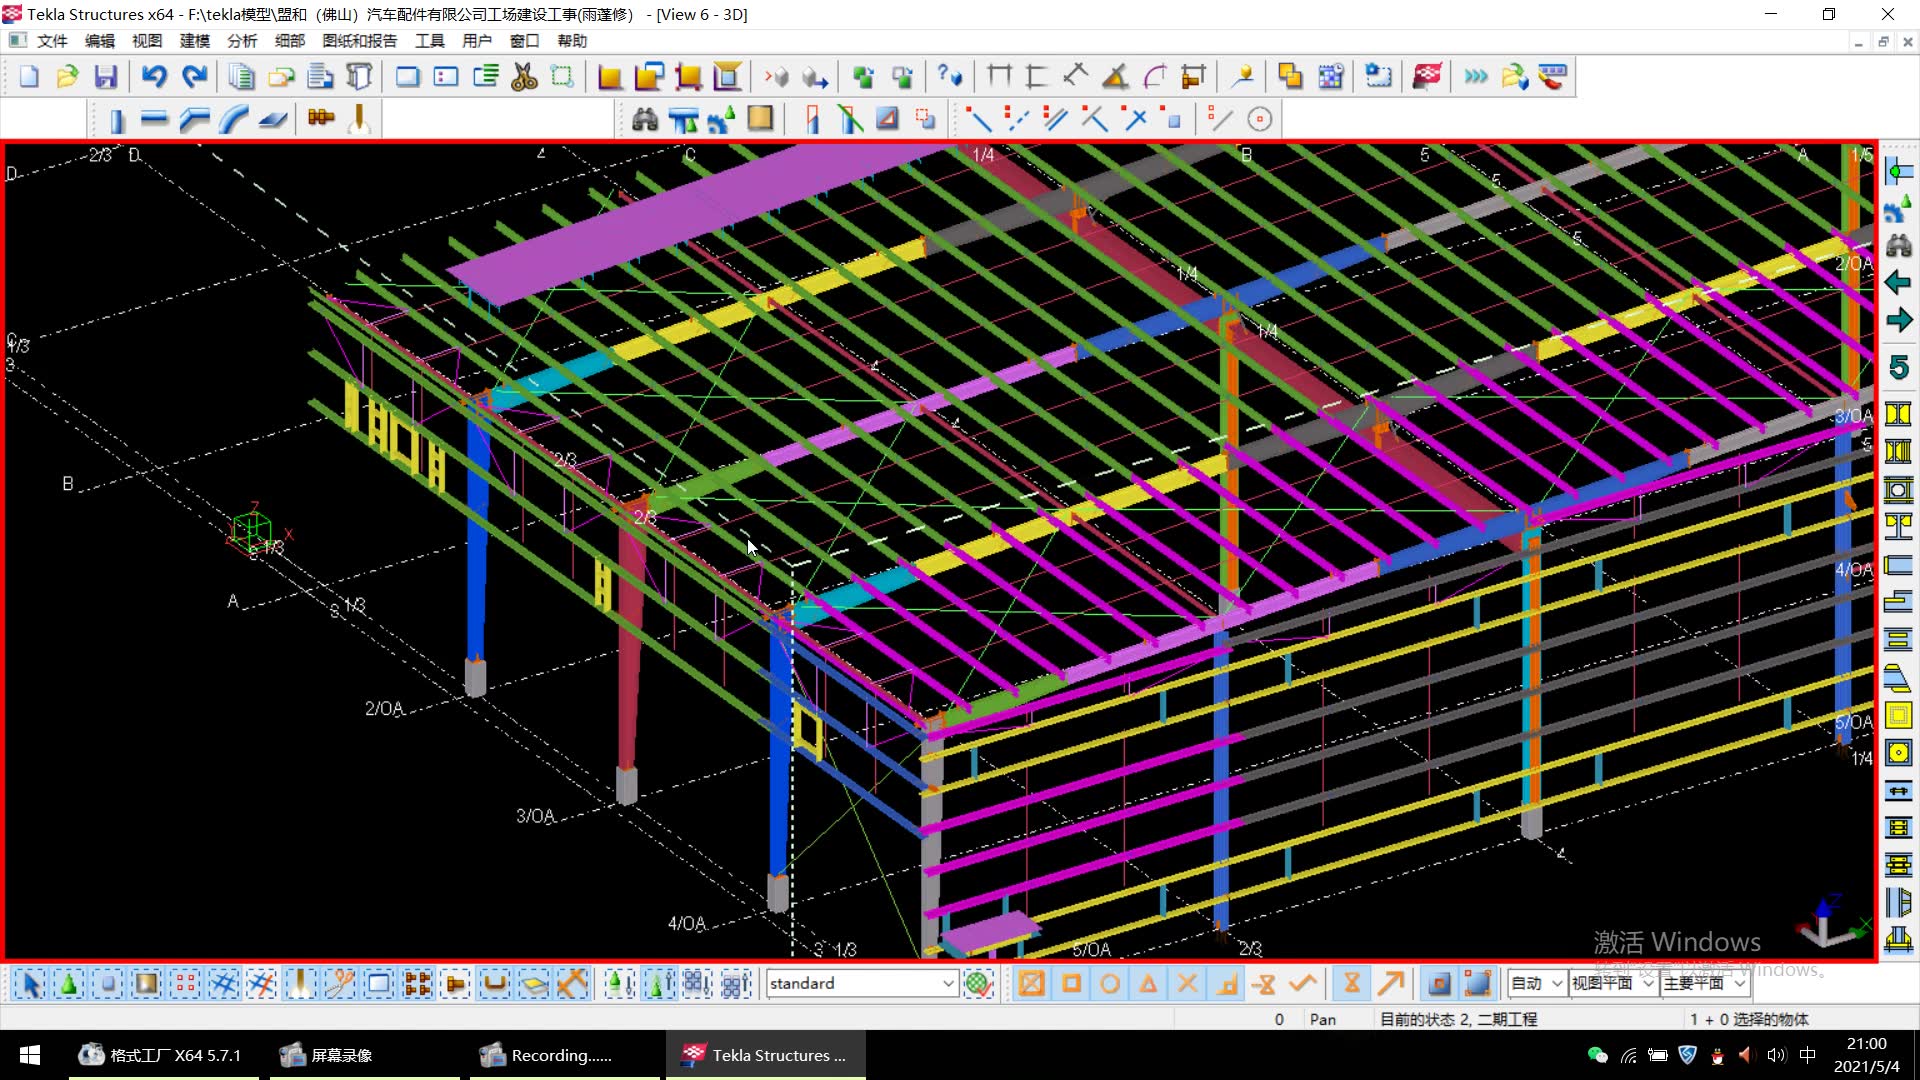Viewport: 1920px width, 1080px height.
Task: Click the 格式工厂 X64 taskbar button
Action: click(163, 1055)
